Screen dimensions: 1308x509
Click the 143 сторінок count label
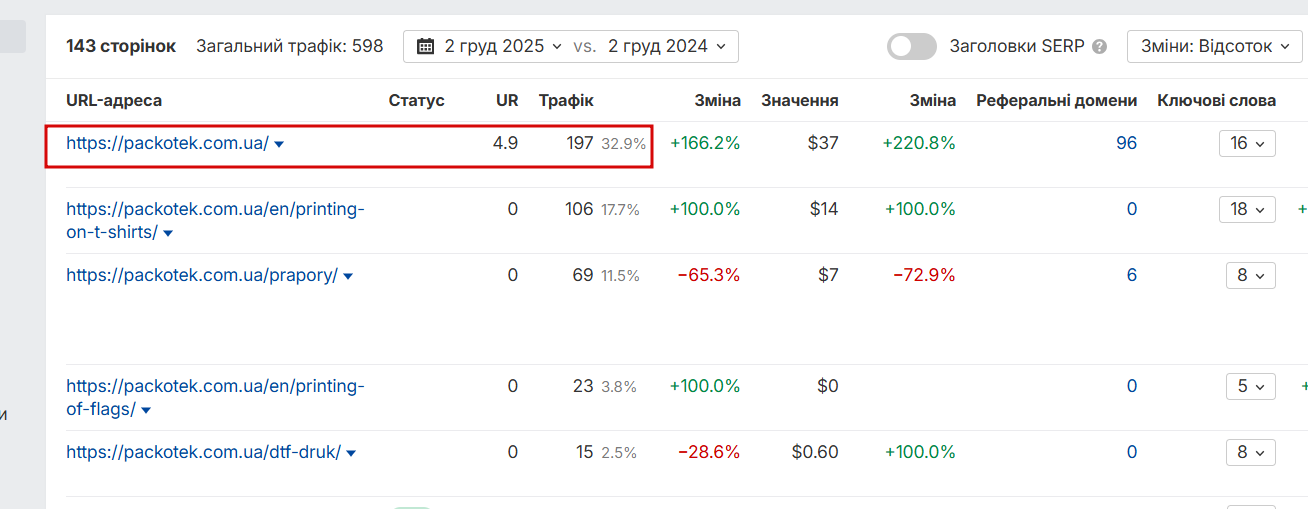[x=121, y=46]
